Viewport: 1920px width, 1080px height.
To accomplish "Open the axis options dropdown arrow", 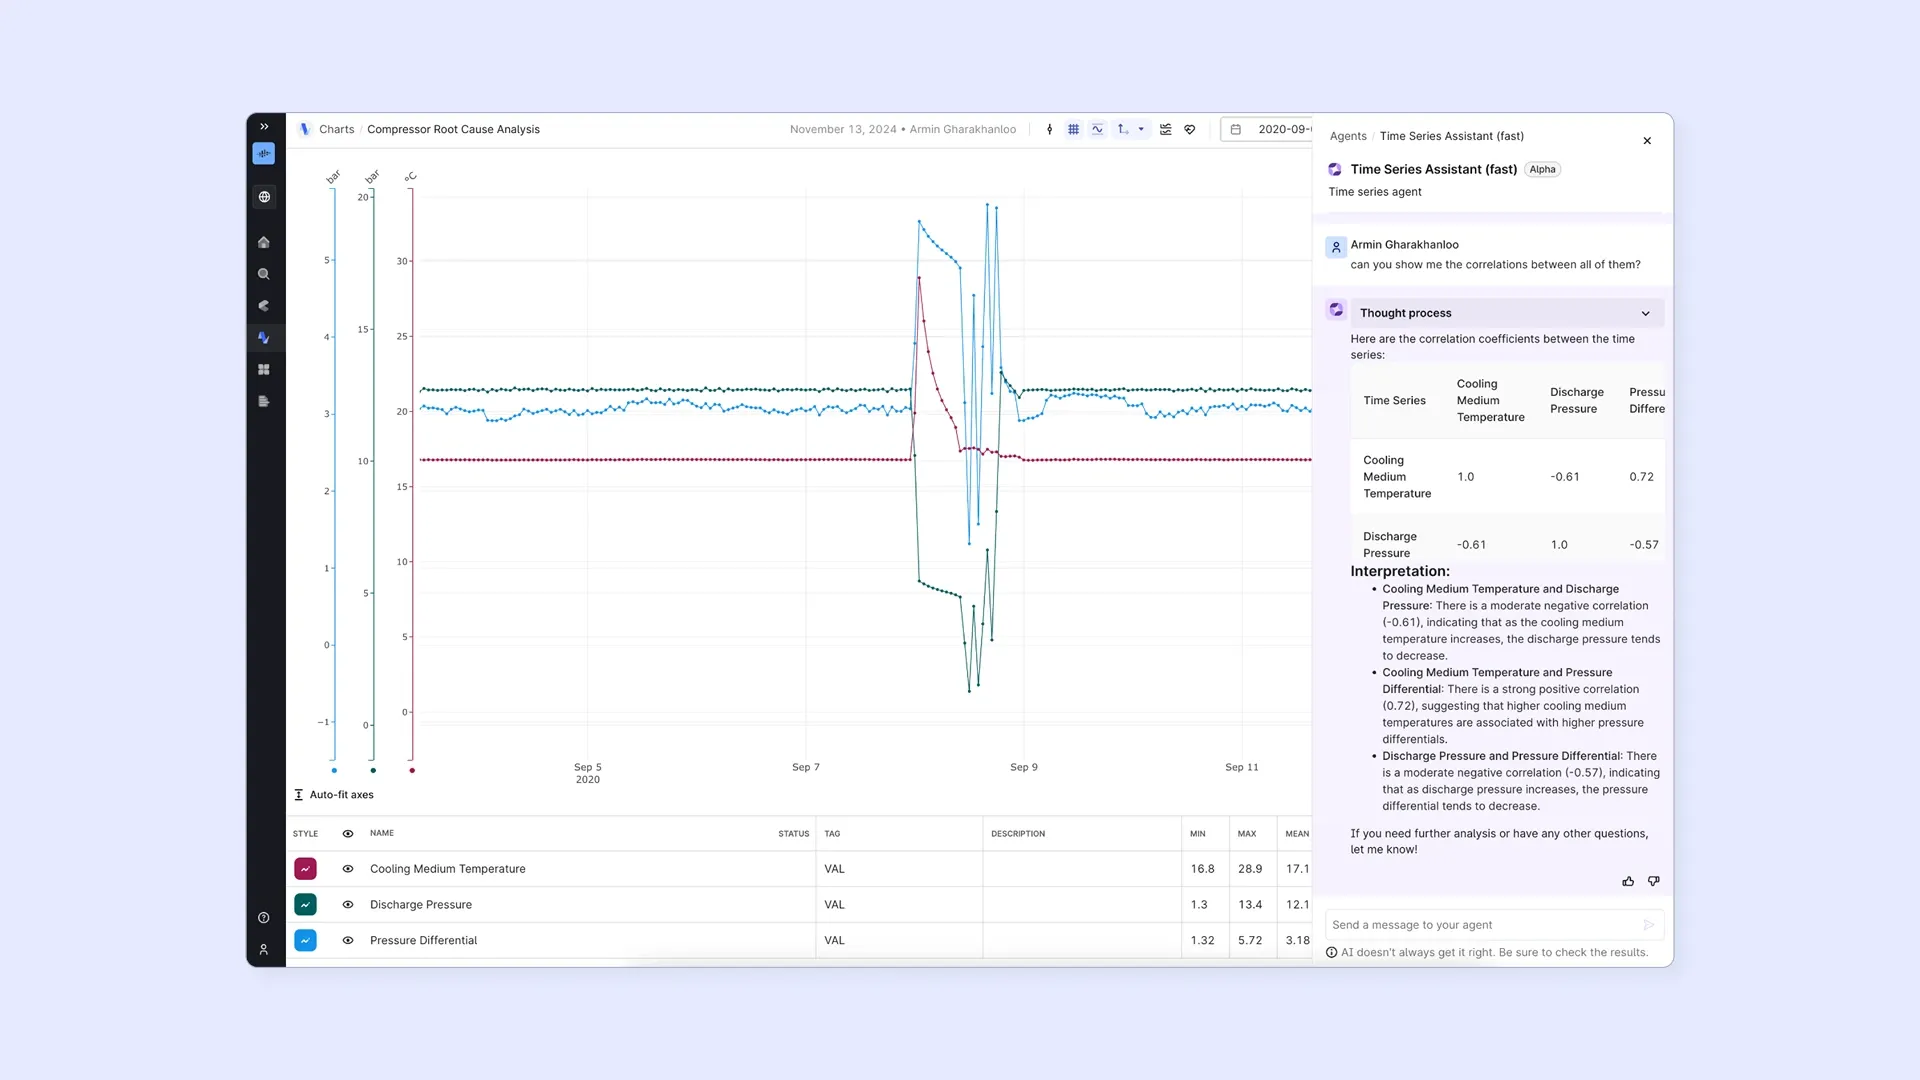I will coord(1141,129).
